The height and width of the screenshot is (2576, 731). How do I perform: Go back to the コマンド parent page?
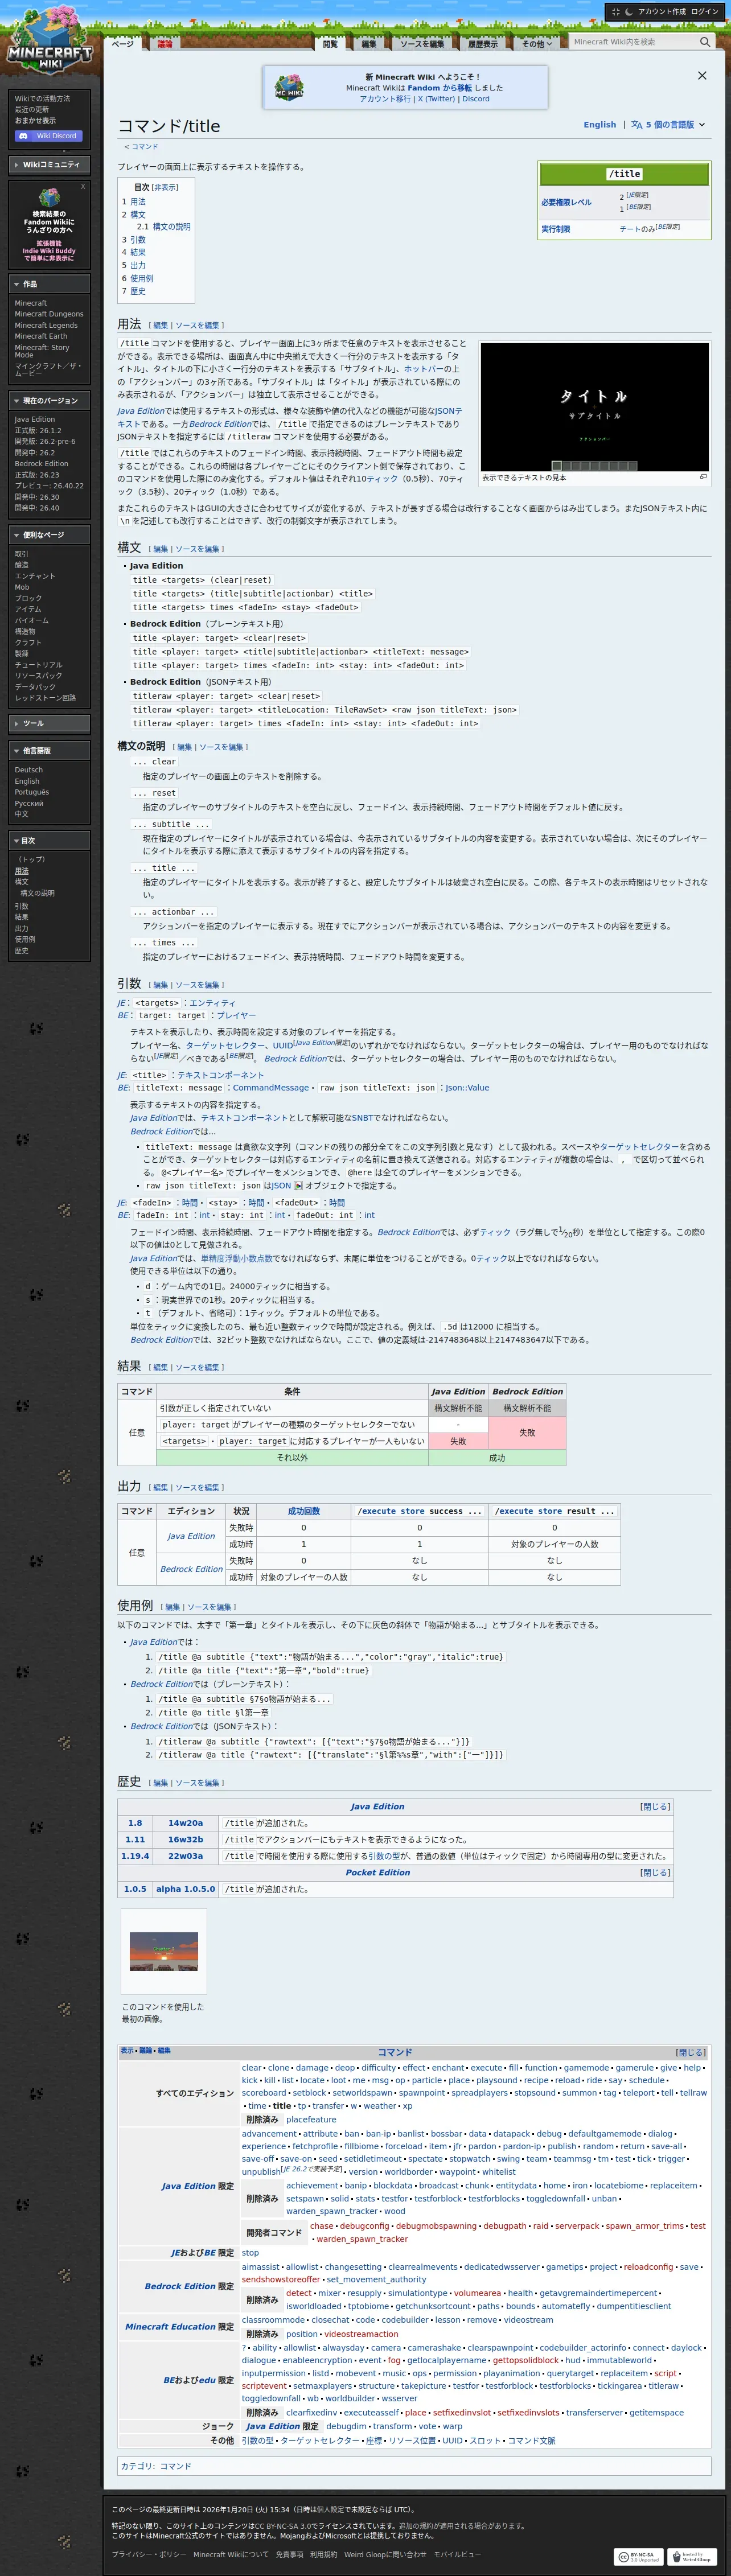point(145,147)
